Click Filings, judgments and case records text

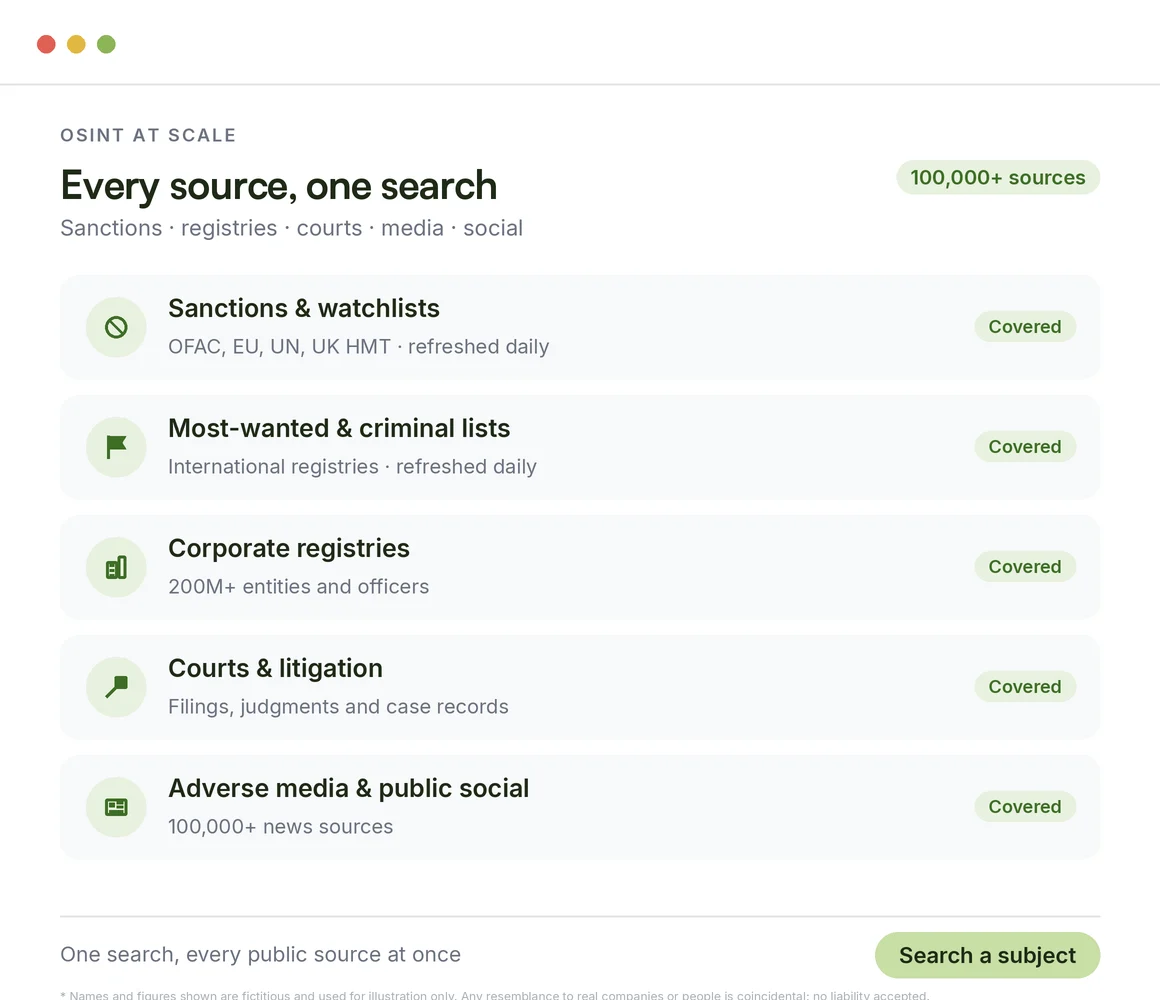click(338, 706)
